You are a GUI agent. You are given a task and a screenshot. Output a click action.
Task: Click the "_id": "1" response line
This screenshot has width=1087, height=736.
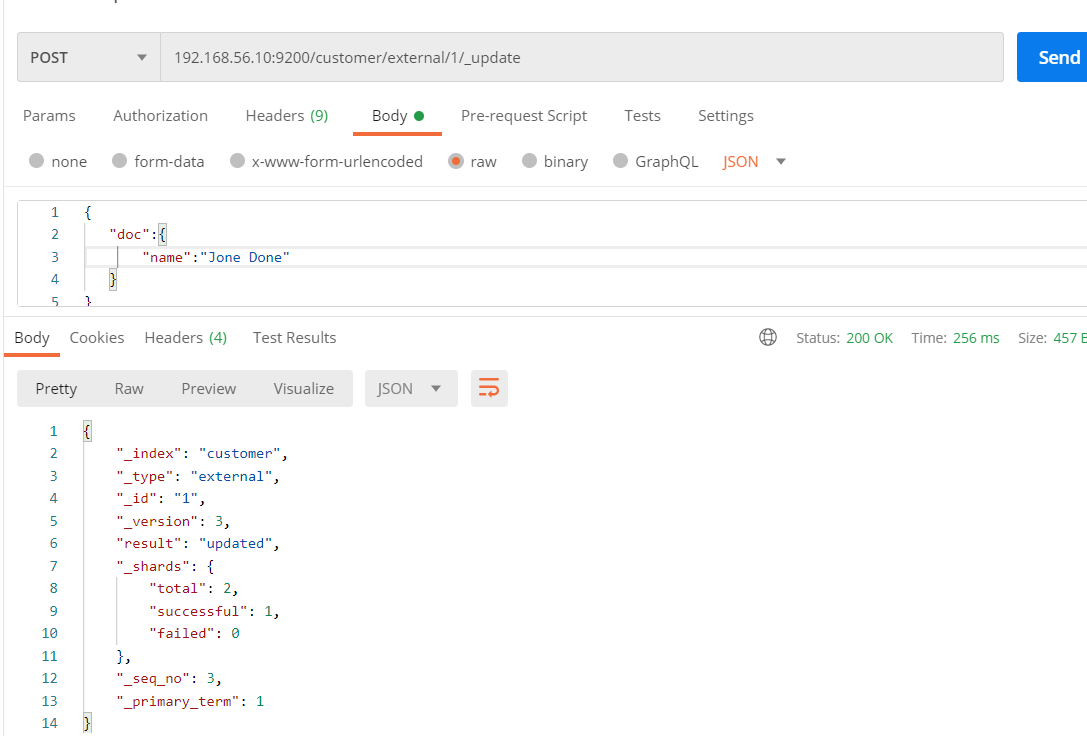tap(161, 498)
